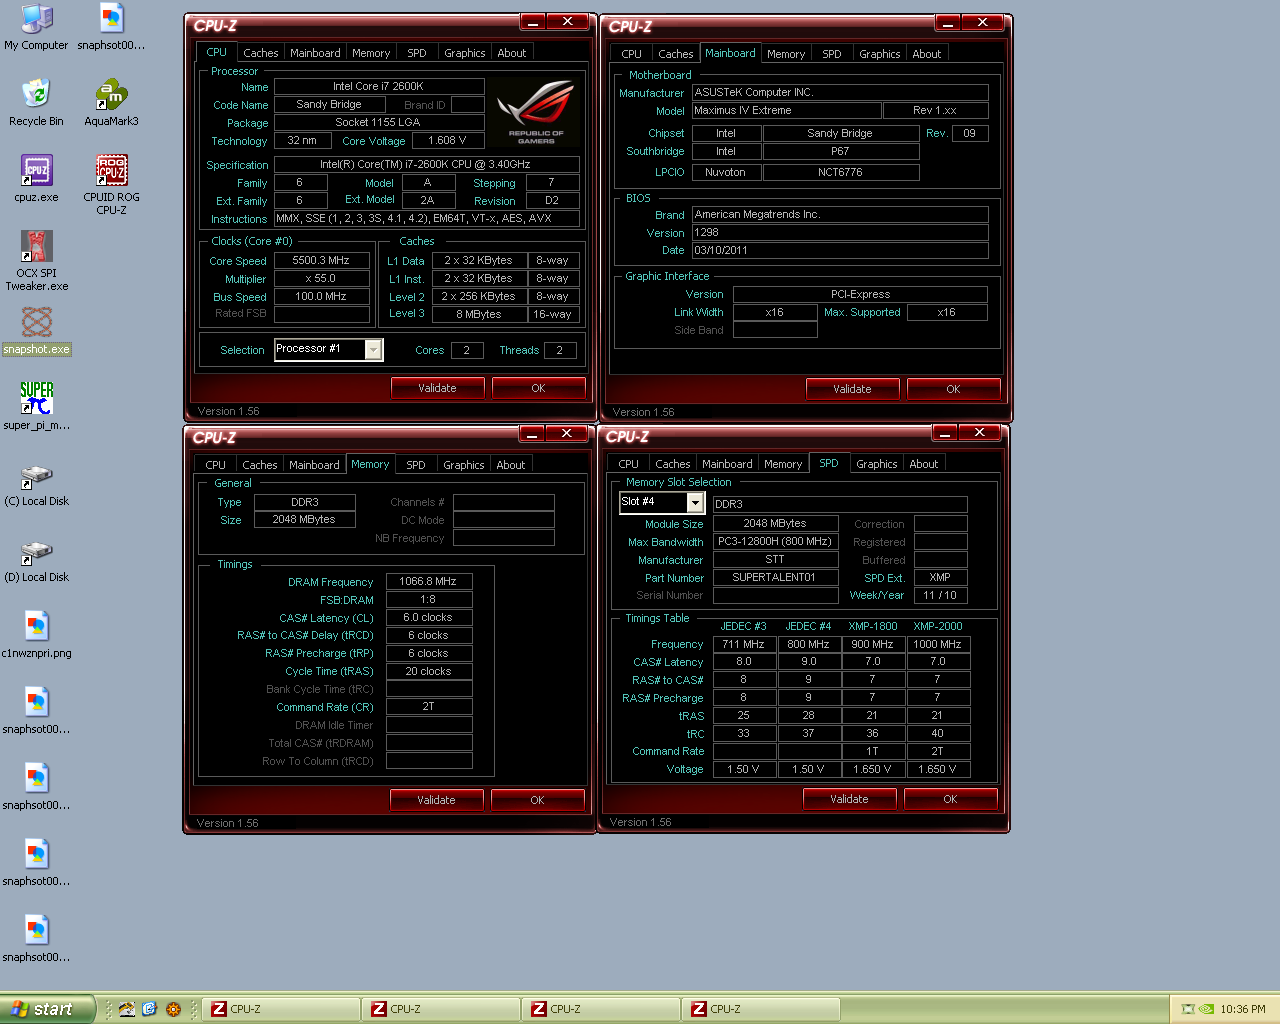1280x1024 pixels.
Task: Select the snapshot.exe desktop icon
Action: [x=37, y=324]
